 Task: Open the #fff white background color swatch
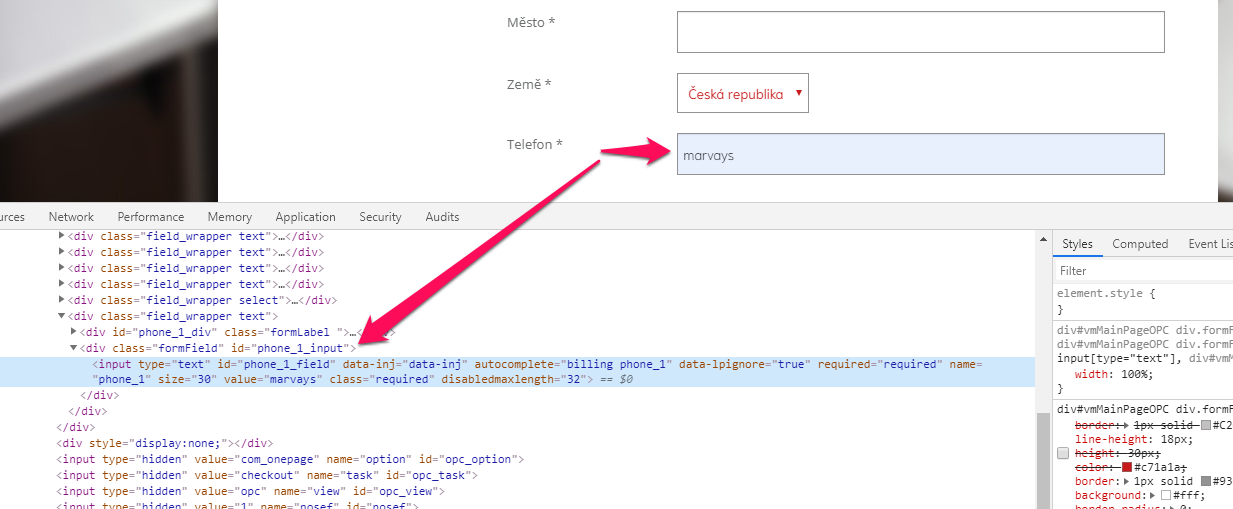coord(1168,495)
